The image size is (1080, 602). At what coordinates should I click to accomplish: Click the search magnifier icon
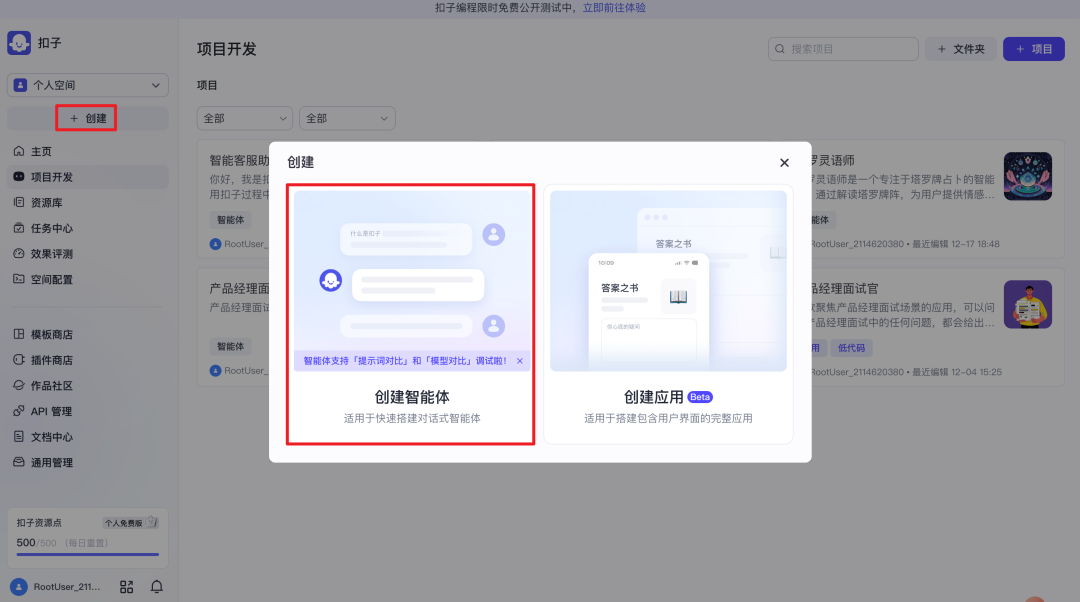pos(780,49)
